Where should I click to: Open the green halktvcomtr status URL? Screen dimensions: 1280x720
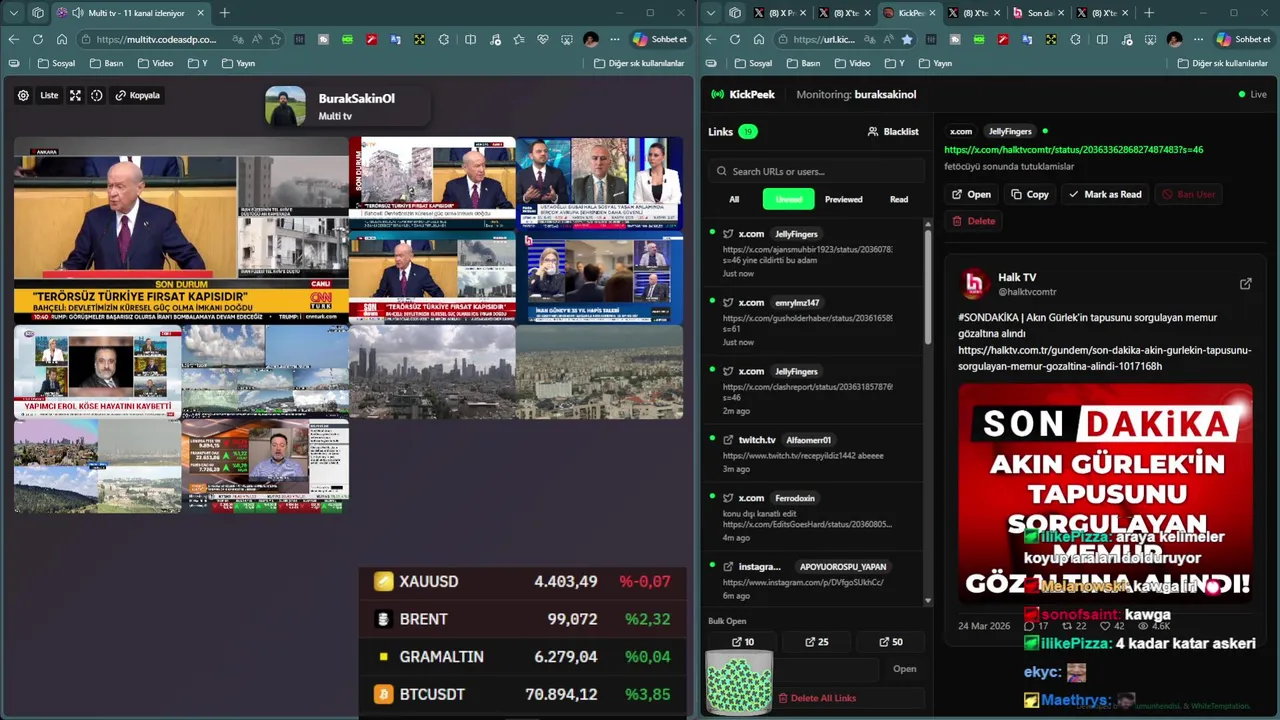point(1074,150)
